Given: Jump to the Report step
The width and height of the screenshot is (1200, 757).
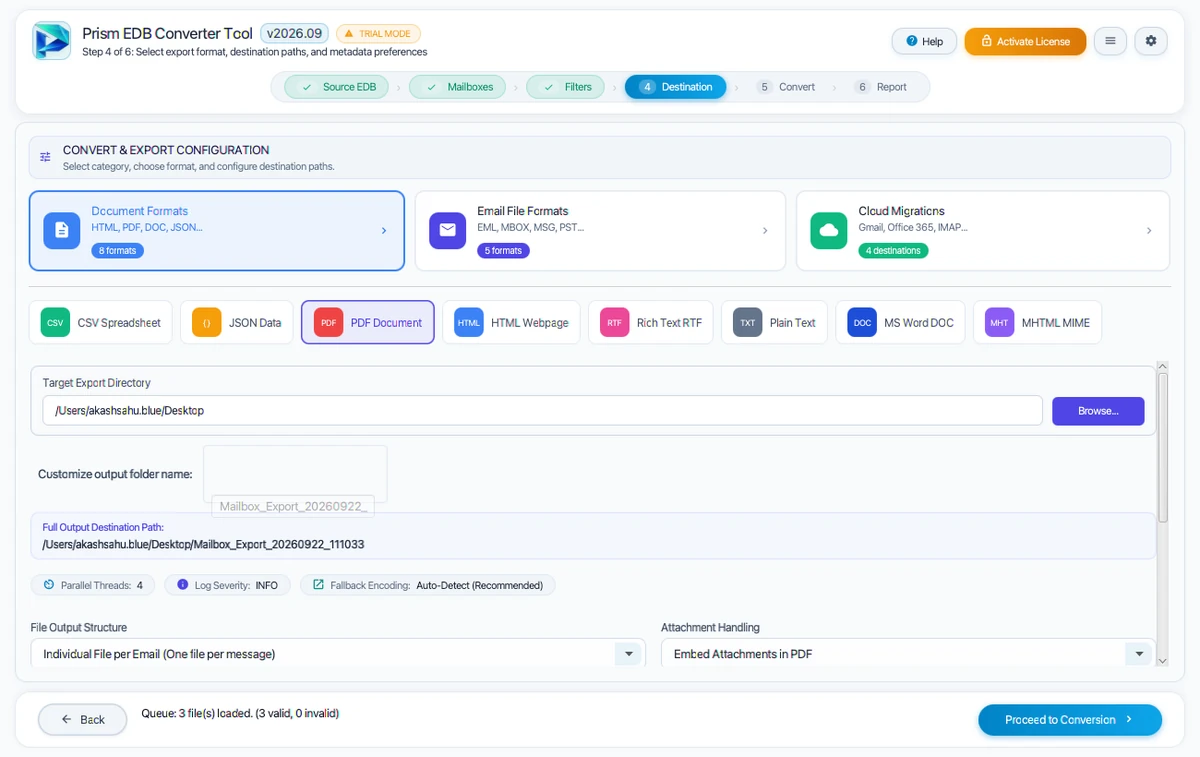Looking at the screenshot, I should click(881, 87).
